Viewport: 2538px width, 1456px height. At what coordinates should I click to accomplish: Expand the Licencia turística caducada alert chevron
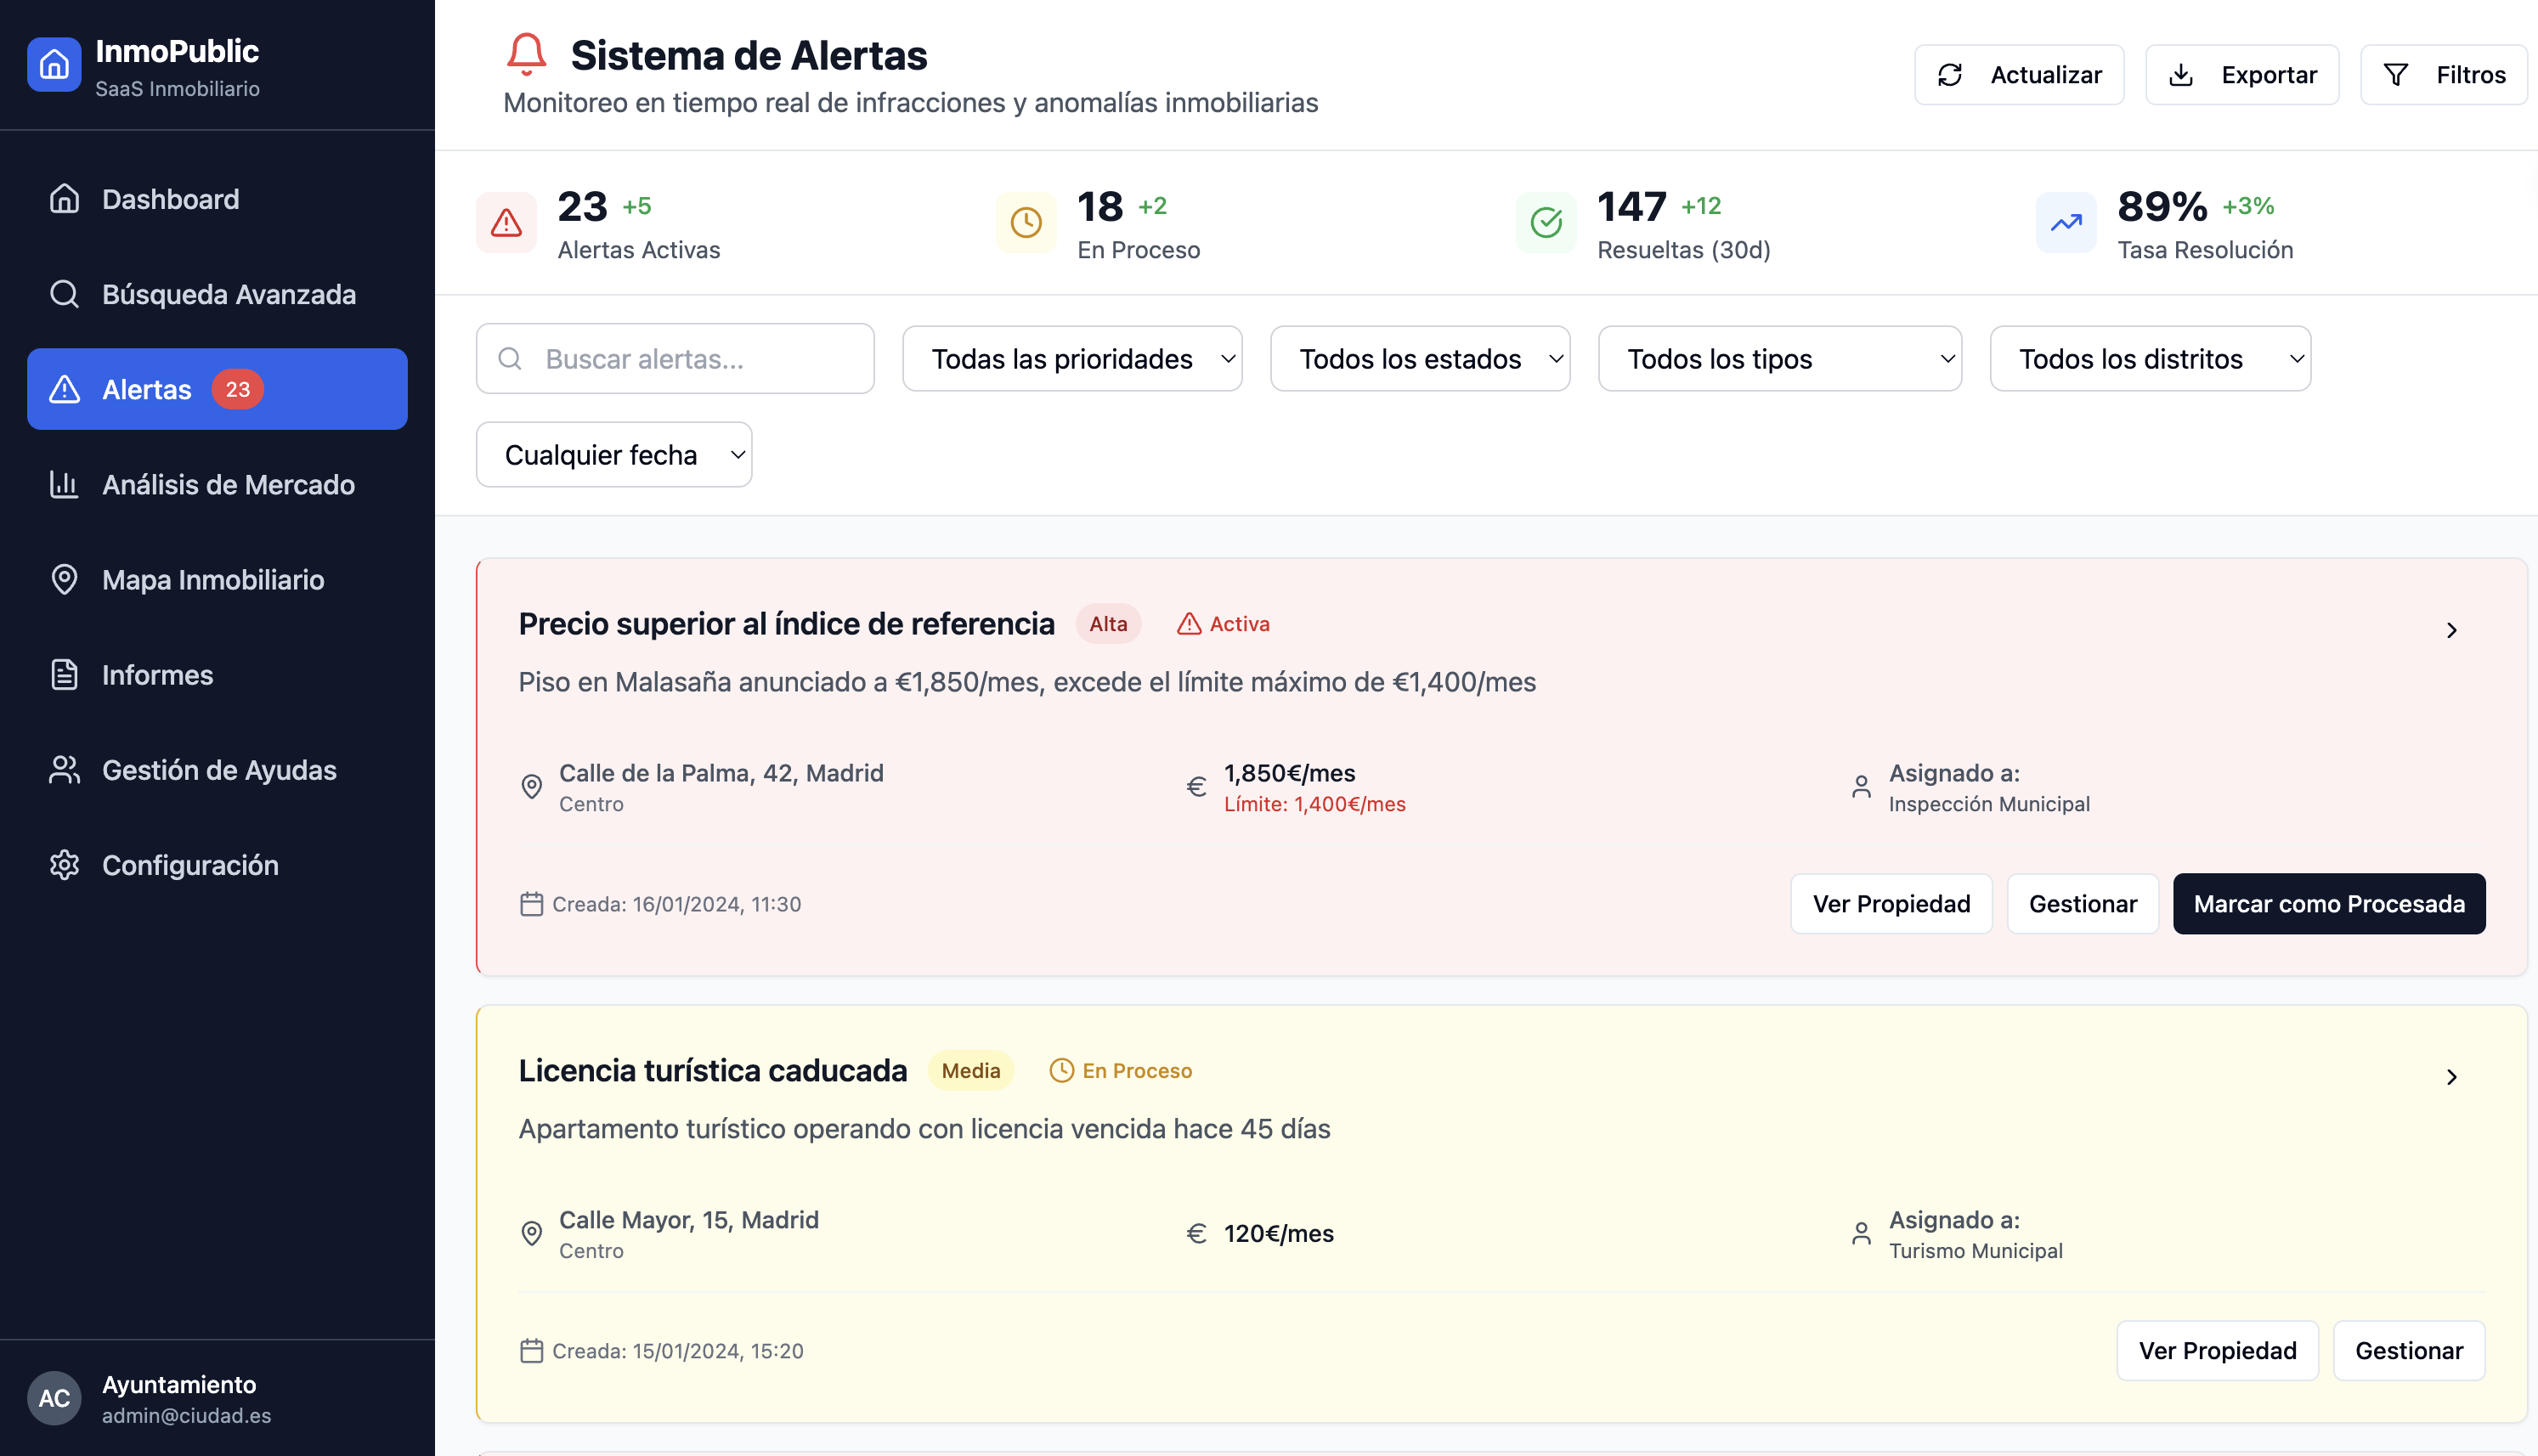coord(2451,1077)
